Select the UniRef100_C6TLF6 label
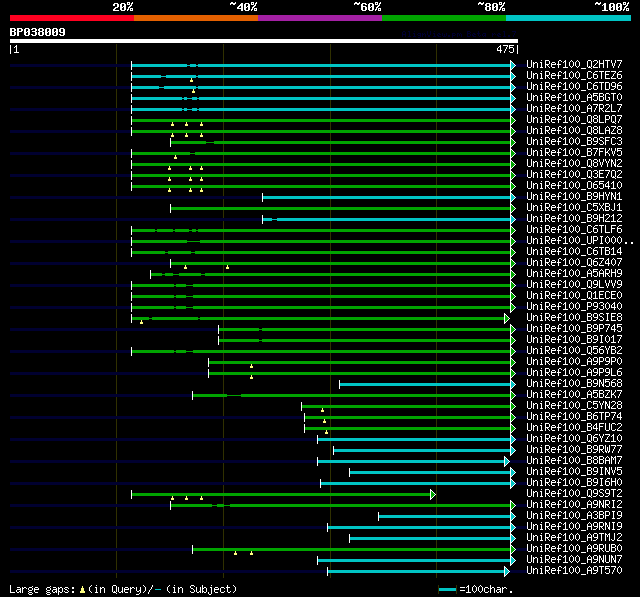Screen dimensions: 640x597 point(574,230)
